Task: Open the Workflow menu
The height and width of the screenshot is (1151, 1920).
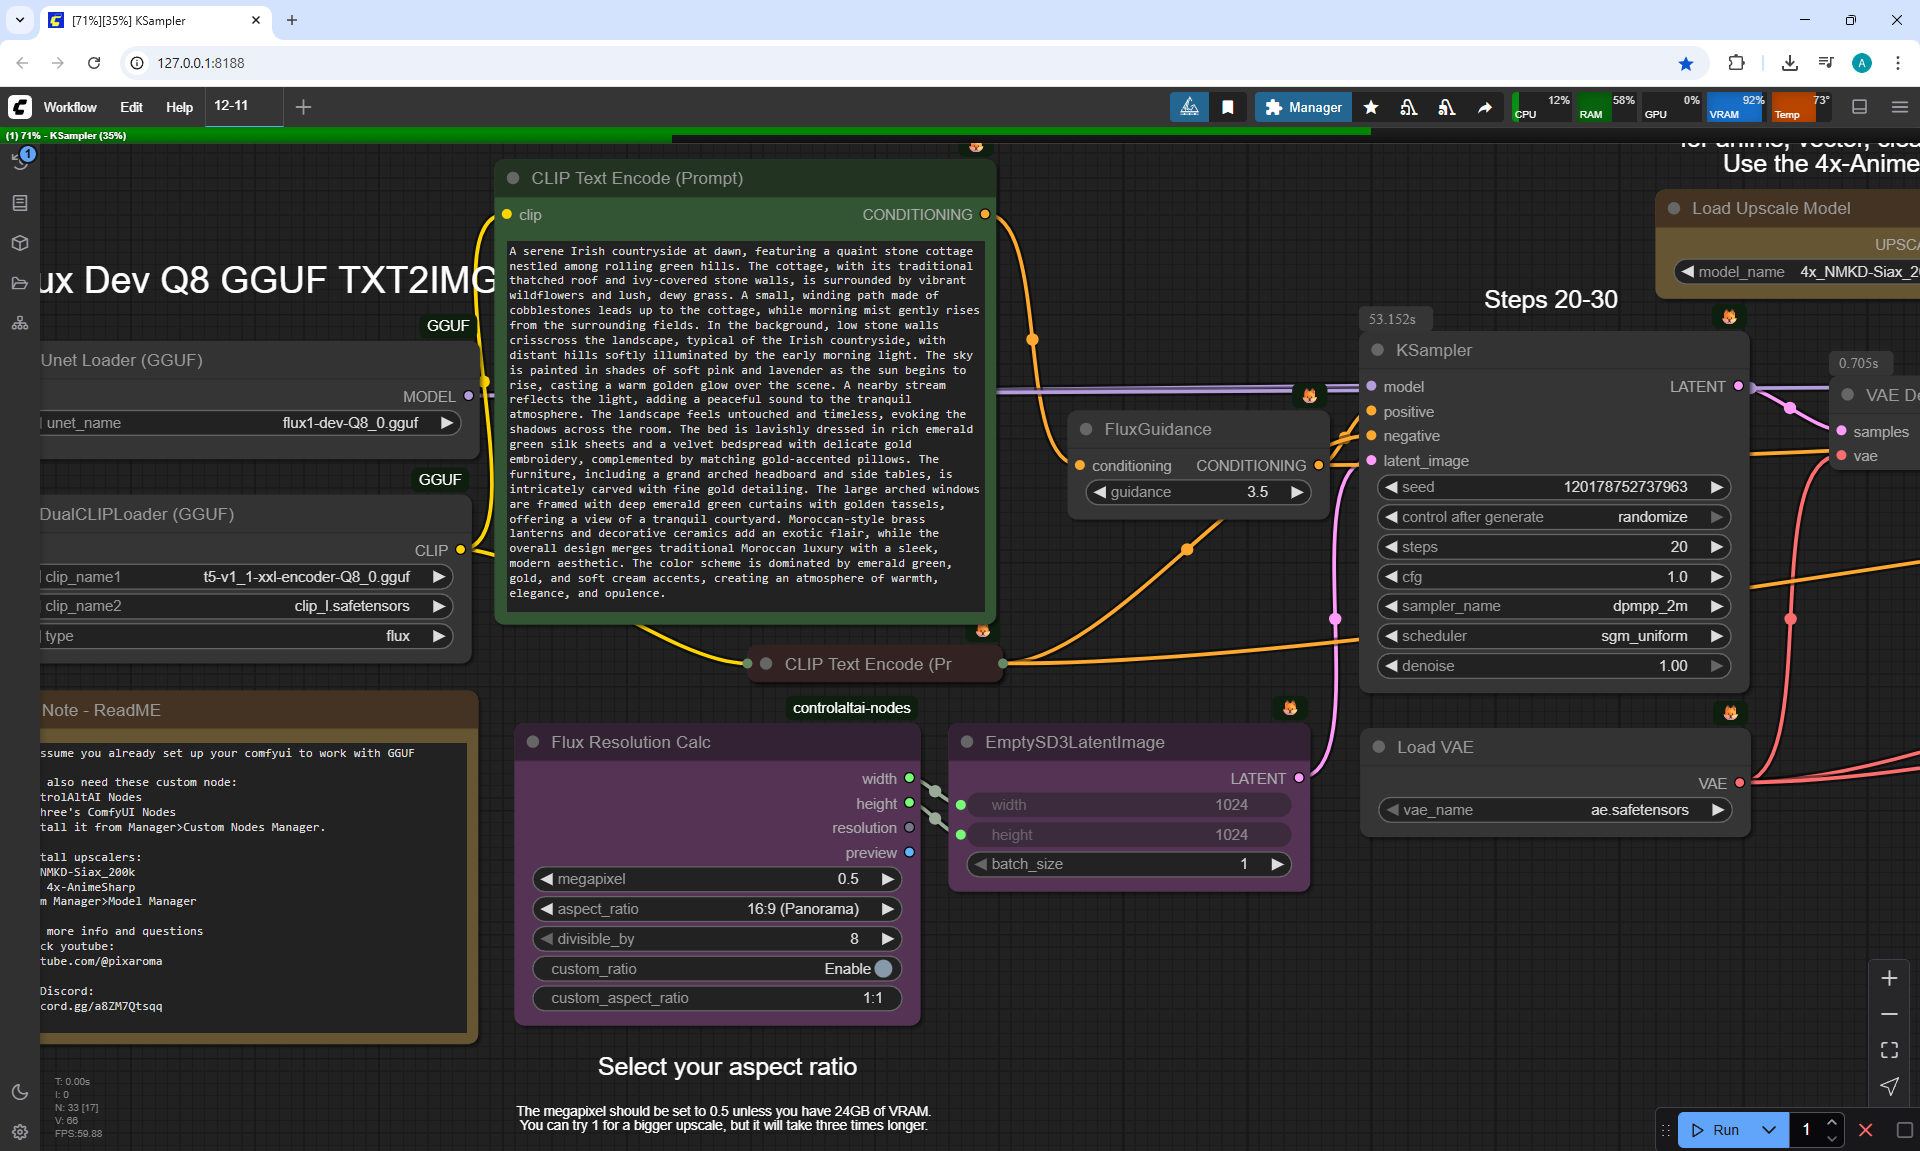Action: coord(70,107)
